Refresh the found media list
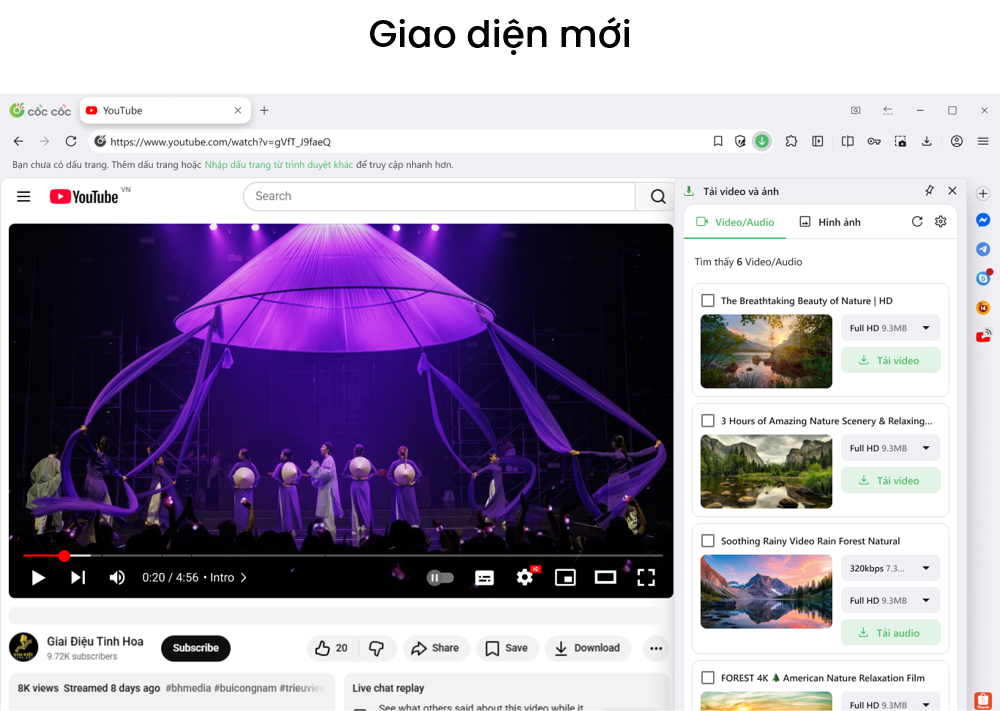 [917, 221]
